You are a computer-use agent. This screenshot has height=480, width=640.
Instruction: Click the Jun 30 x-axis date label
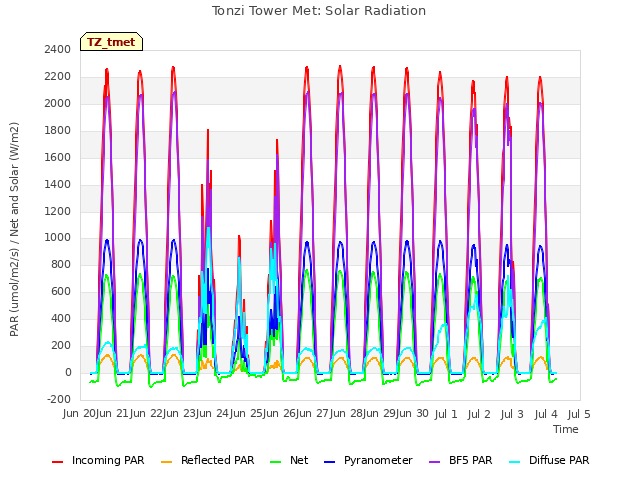point(412,413)
